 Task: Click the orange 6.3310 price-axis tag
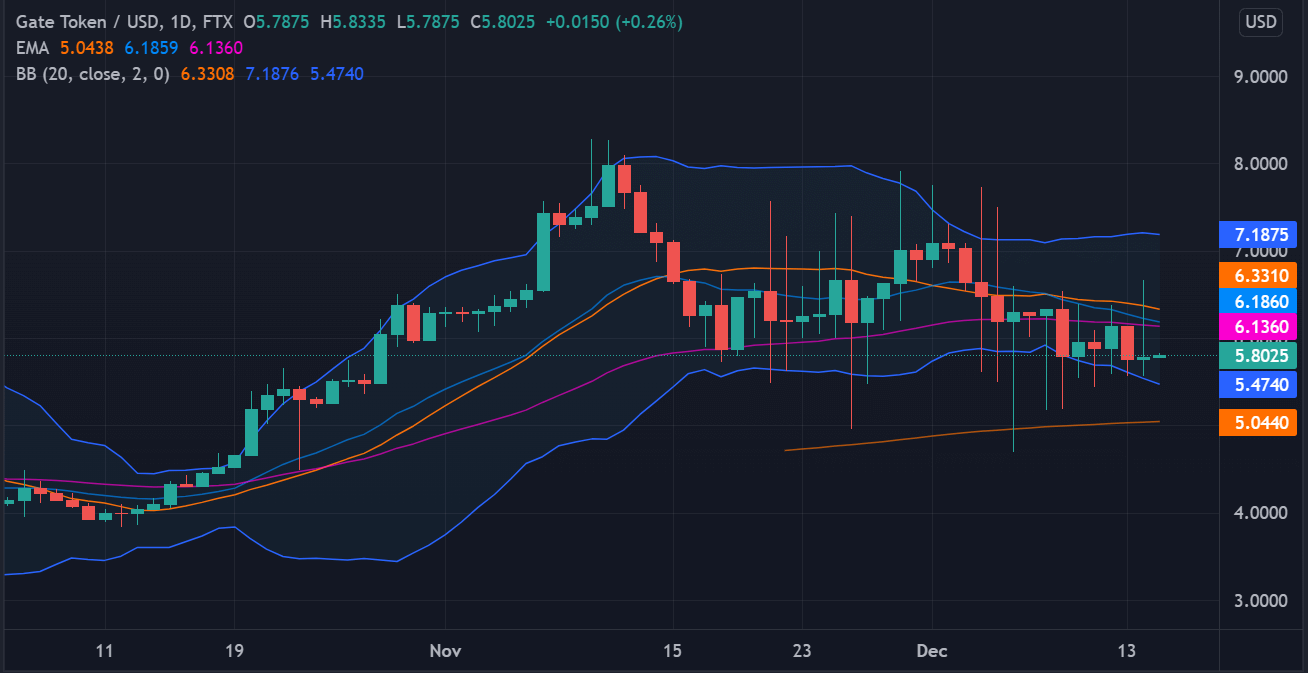click(1258, 275)
